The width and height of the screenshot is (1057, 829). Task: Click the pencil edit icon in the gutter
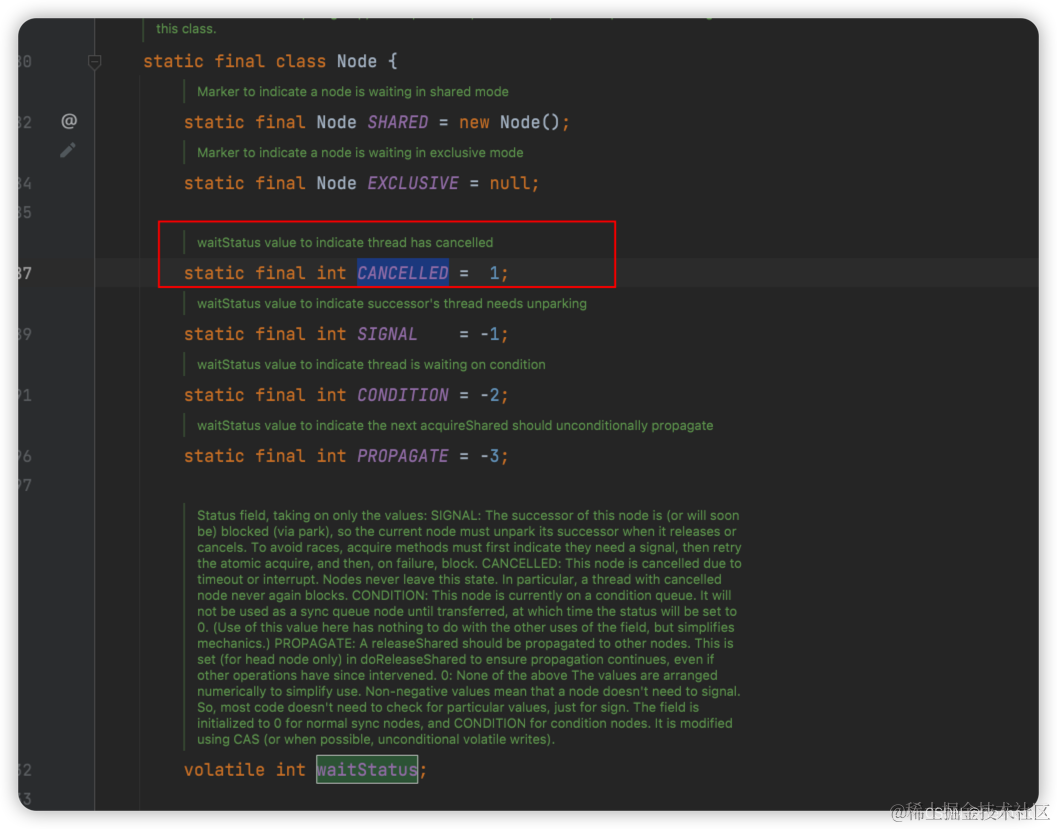(67, 150)
